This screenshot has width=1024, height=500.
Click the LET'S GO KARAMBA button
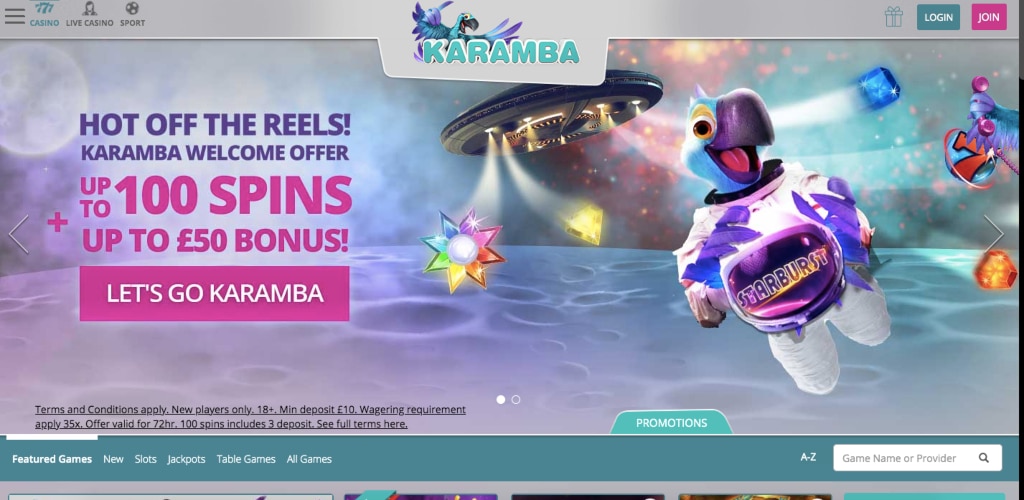click(x=215, y=294)
